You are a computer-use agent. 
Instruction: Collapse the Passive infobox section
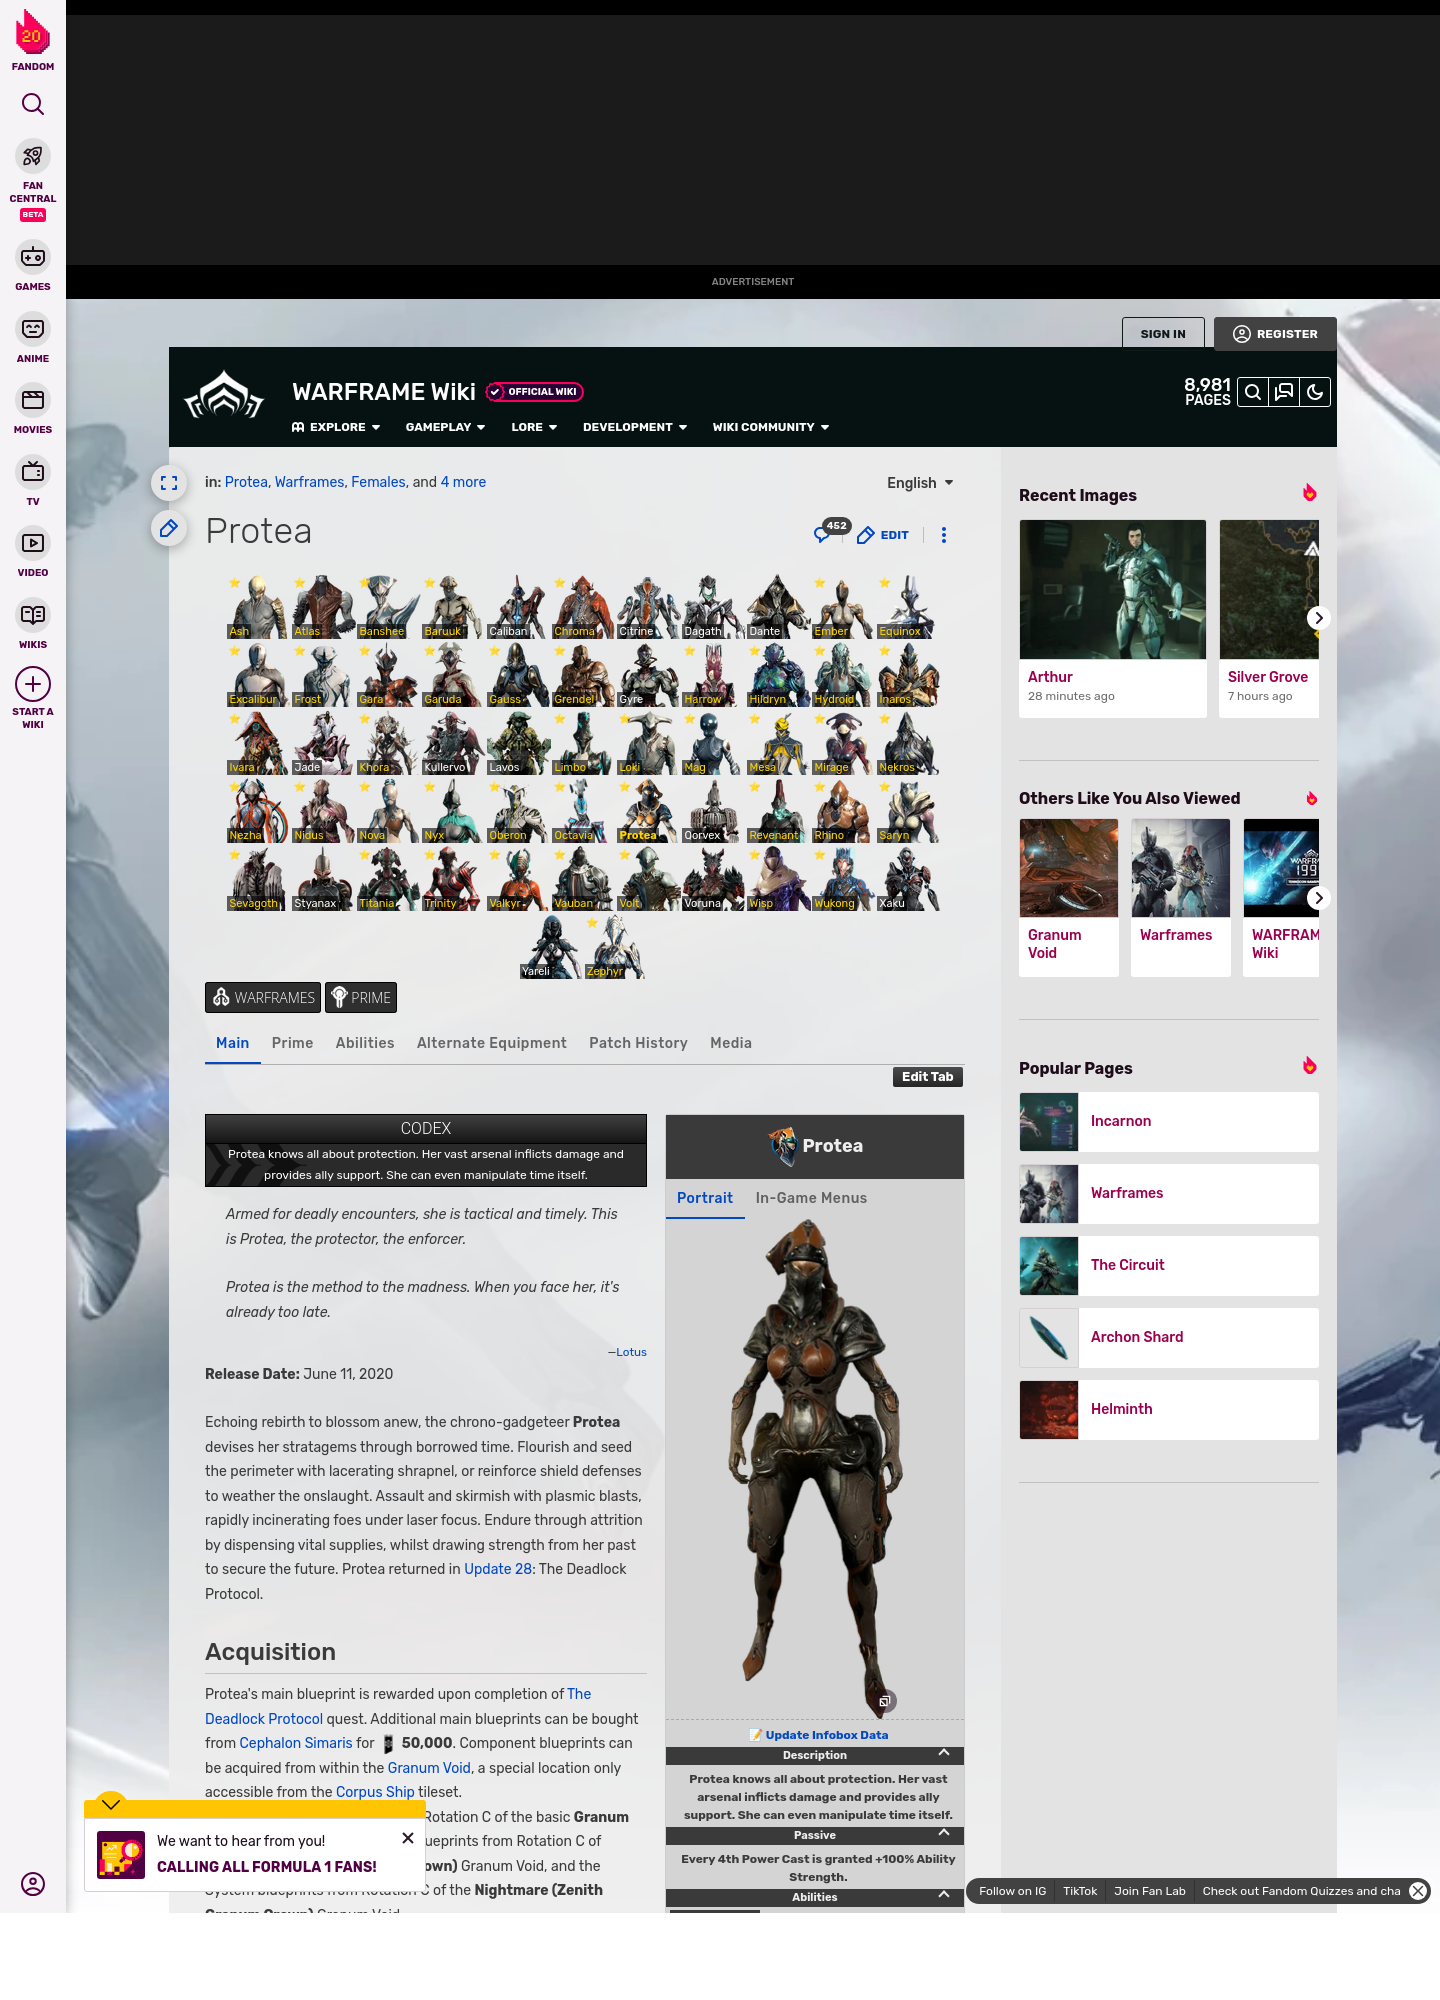tap(943, 1833)
